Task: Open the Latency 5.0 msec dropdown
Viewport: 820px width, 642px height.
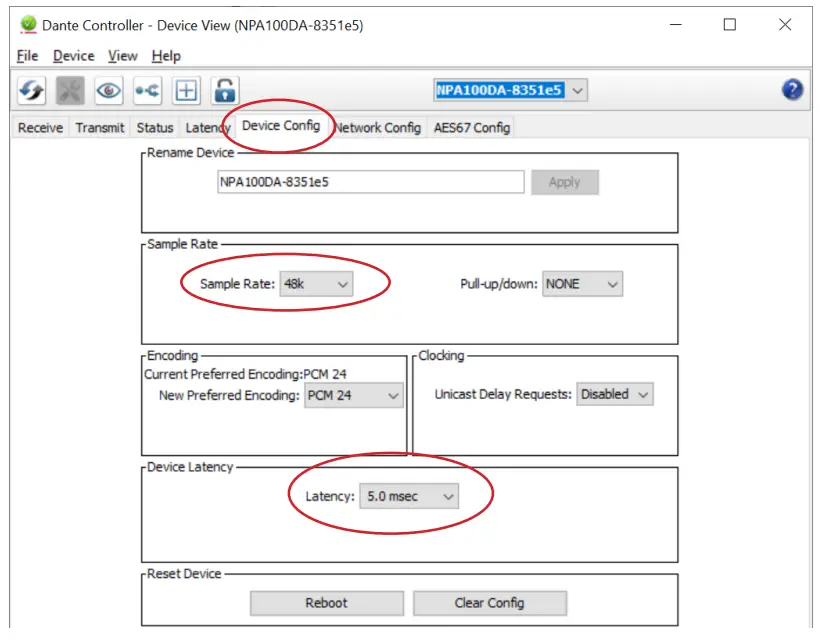Action: click(x=409, y=496)
